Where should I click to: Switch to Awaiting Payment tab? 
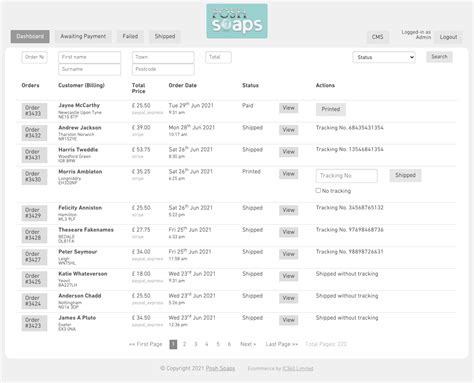[x=83, y=36]
